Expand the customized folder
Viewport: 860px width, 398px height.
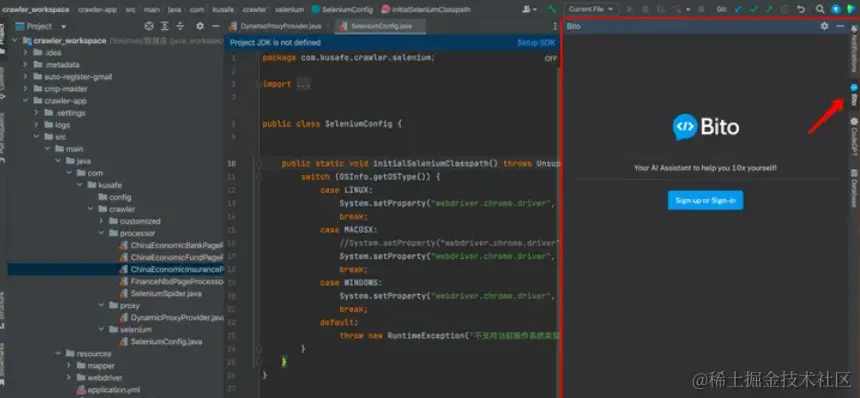point(101,221)
